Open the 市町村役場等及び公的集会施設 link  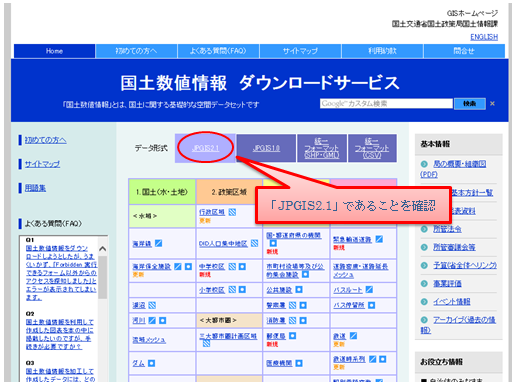click(x=295, y=270)
